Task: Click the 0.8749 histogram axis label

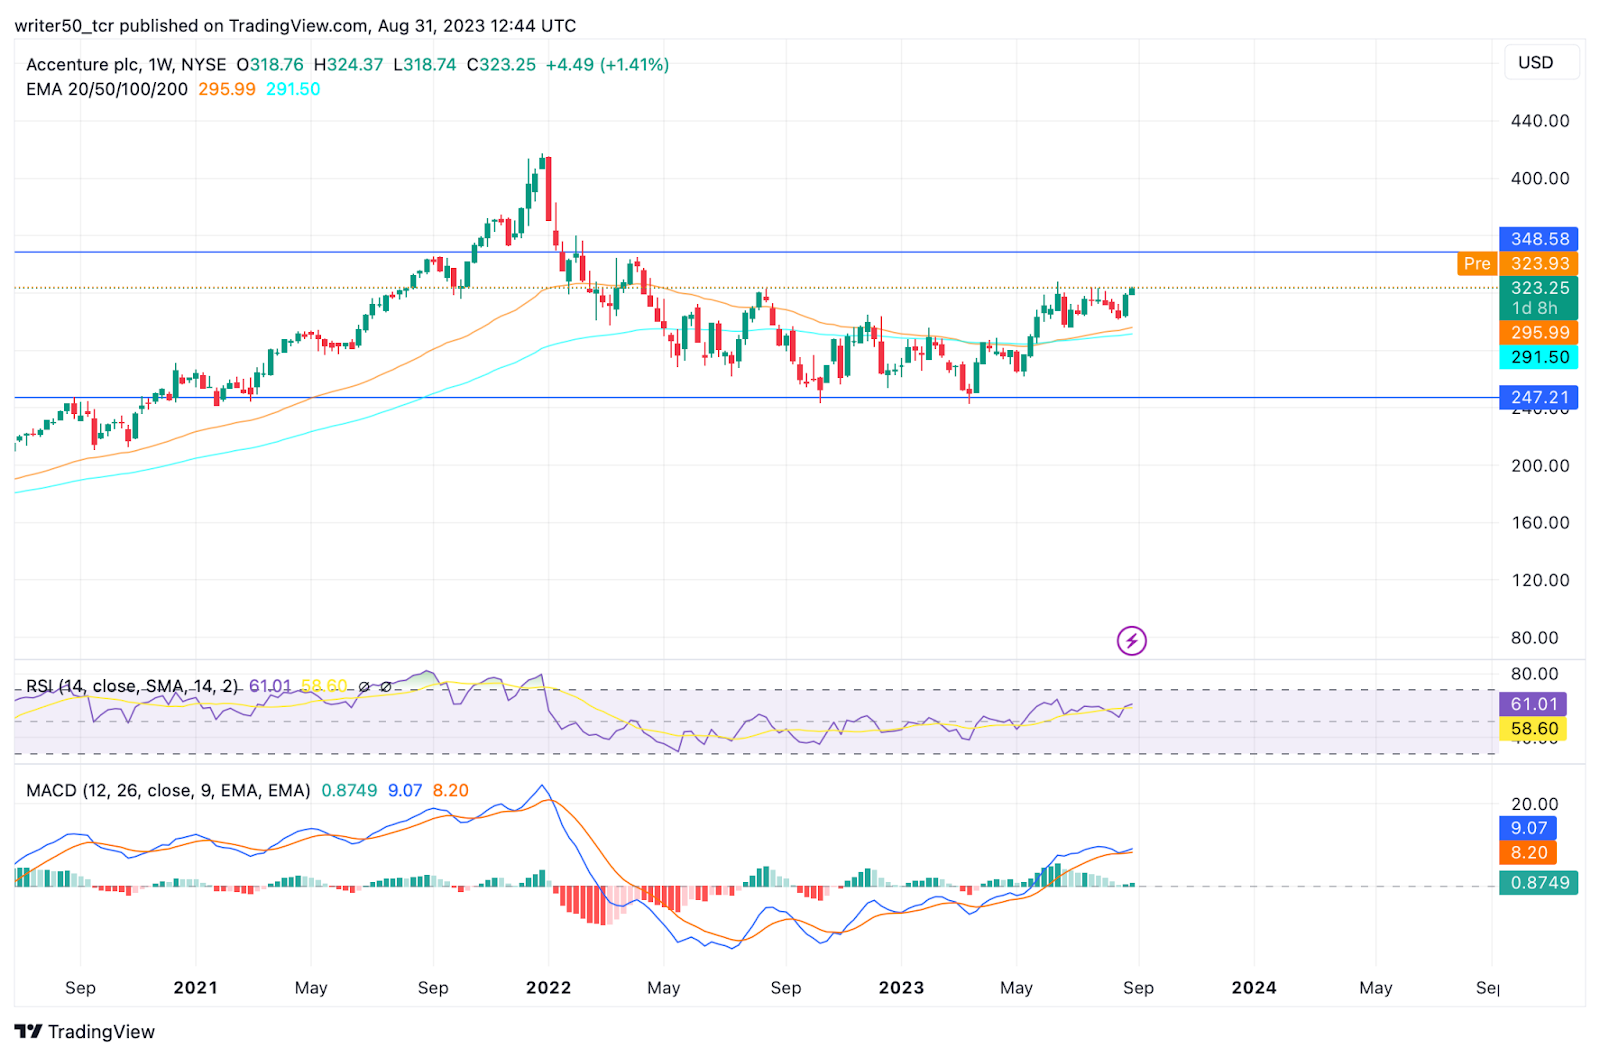Action: click(1538, 883)
